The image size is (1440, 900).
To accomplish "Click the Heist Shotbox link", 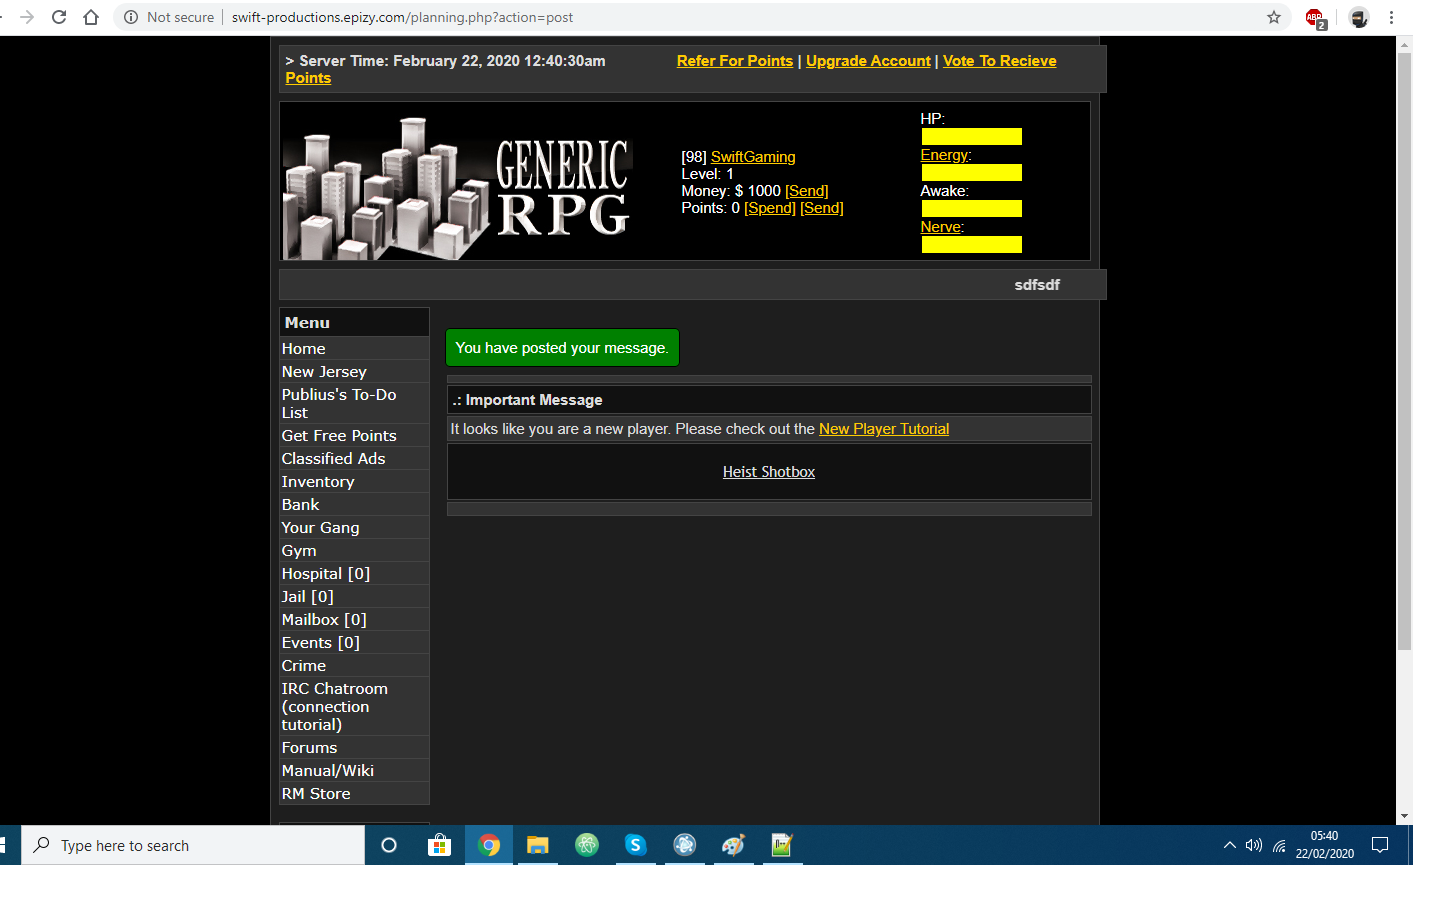I will point(768,472).
